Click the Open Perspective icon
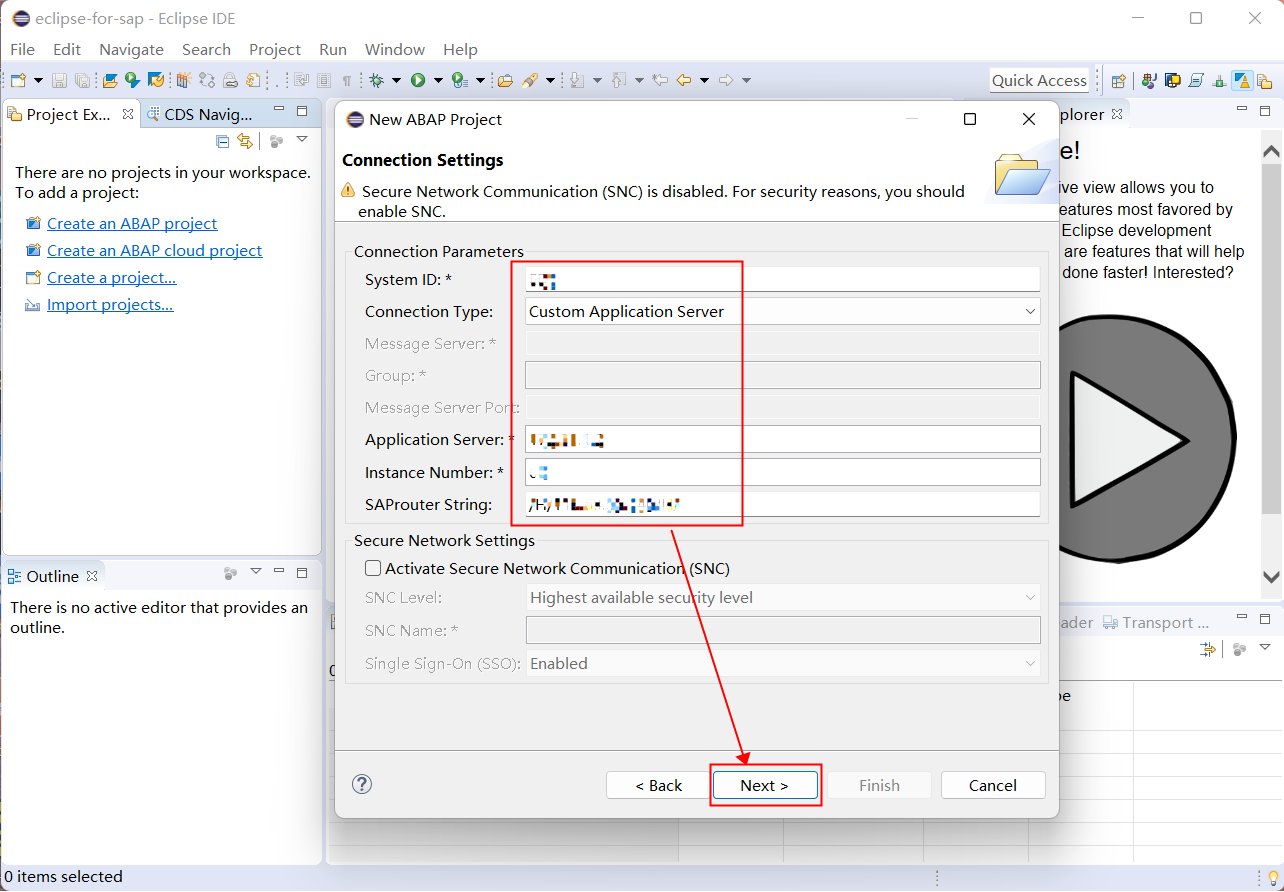The height and width of the screenshot is (892, 1284). [x=1119, y=81]
